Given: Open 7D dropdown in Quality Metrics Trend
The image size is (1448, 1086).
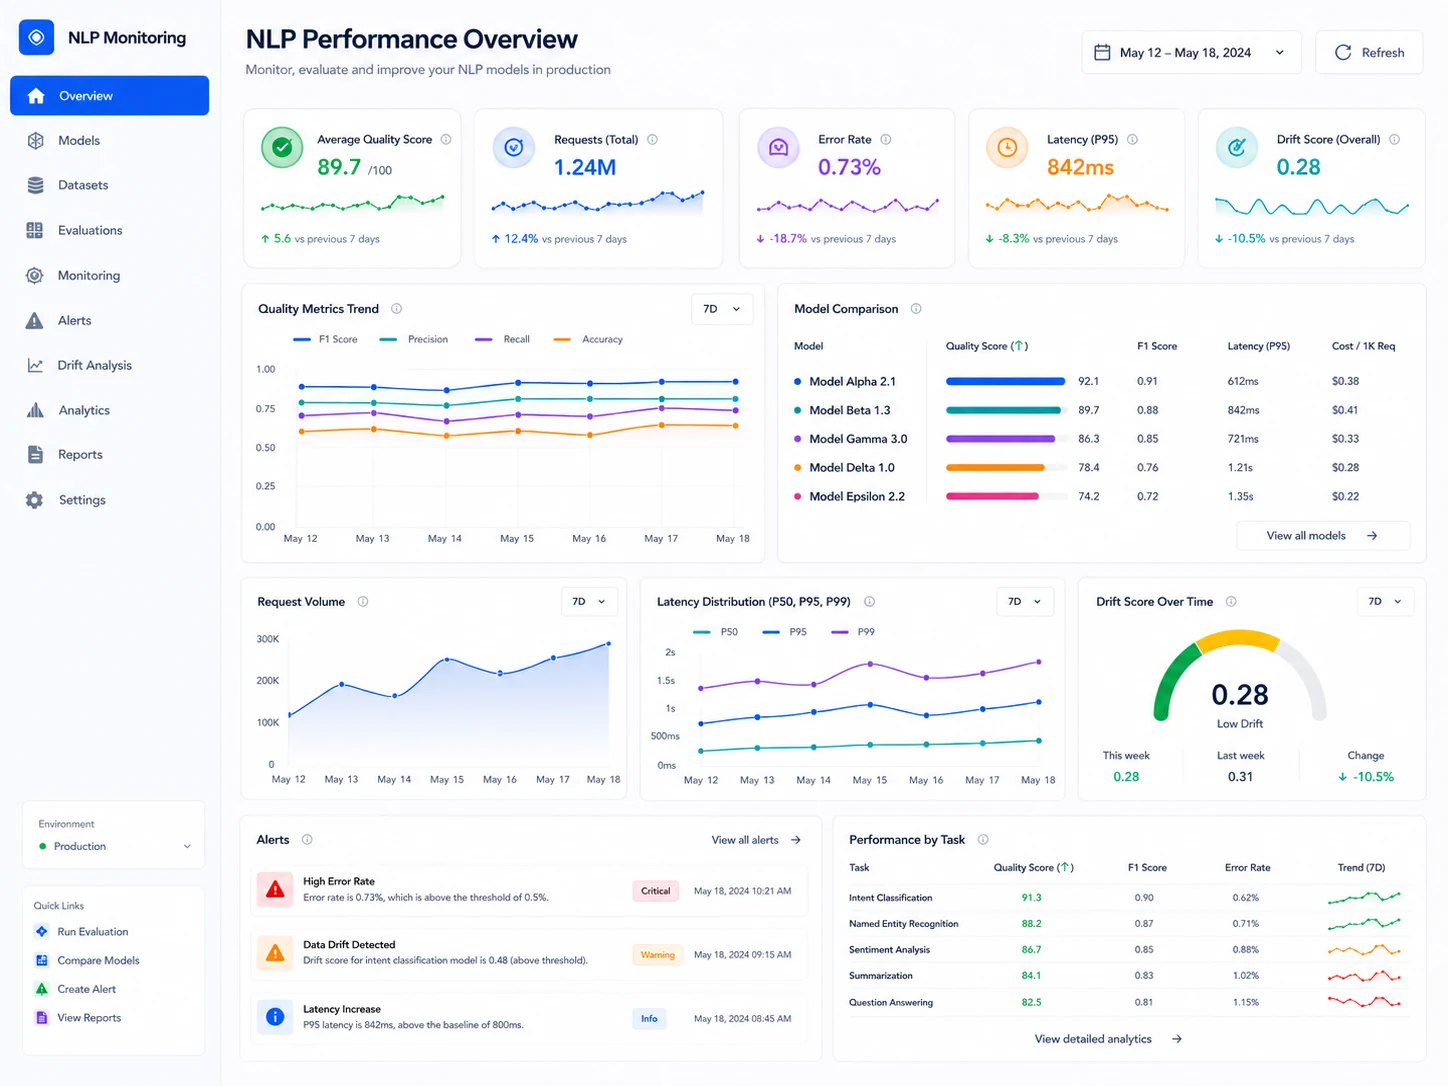Looking at the screenshot, I should pyautogui.click(x=722, y=309).
